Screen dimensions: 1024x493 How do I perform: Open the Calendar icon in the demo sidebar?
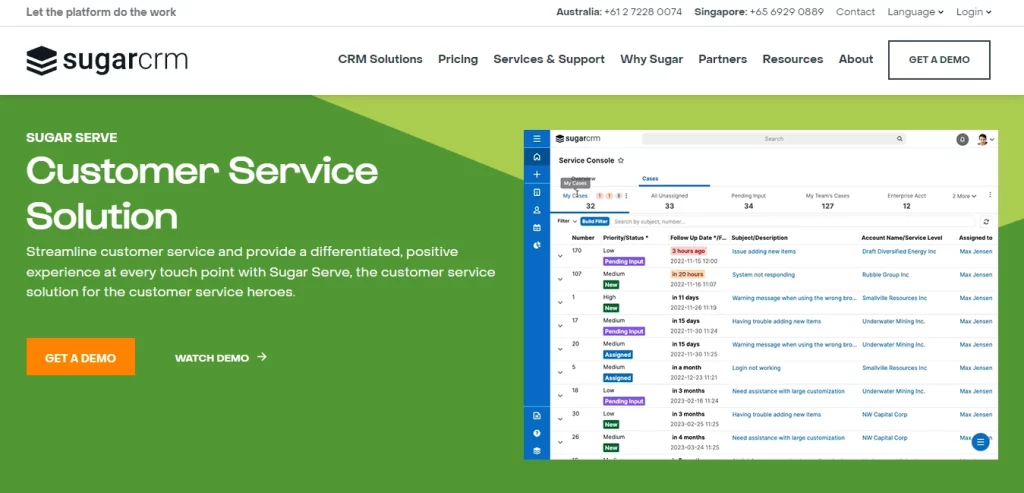click(x=537, y=228)
